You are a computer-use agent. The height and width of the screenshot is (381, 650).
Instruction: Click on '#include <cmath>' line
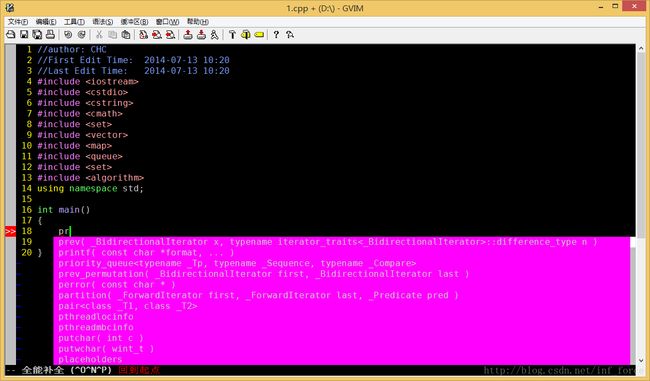[x=80, y=114]
